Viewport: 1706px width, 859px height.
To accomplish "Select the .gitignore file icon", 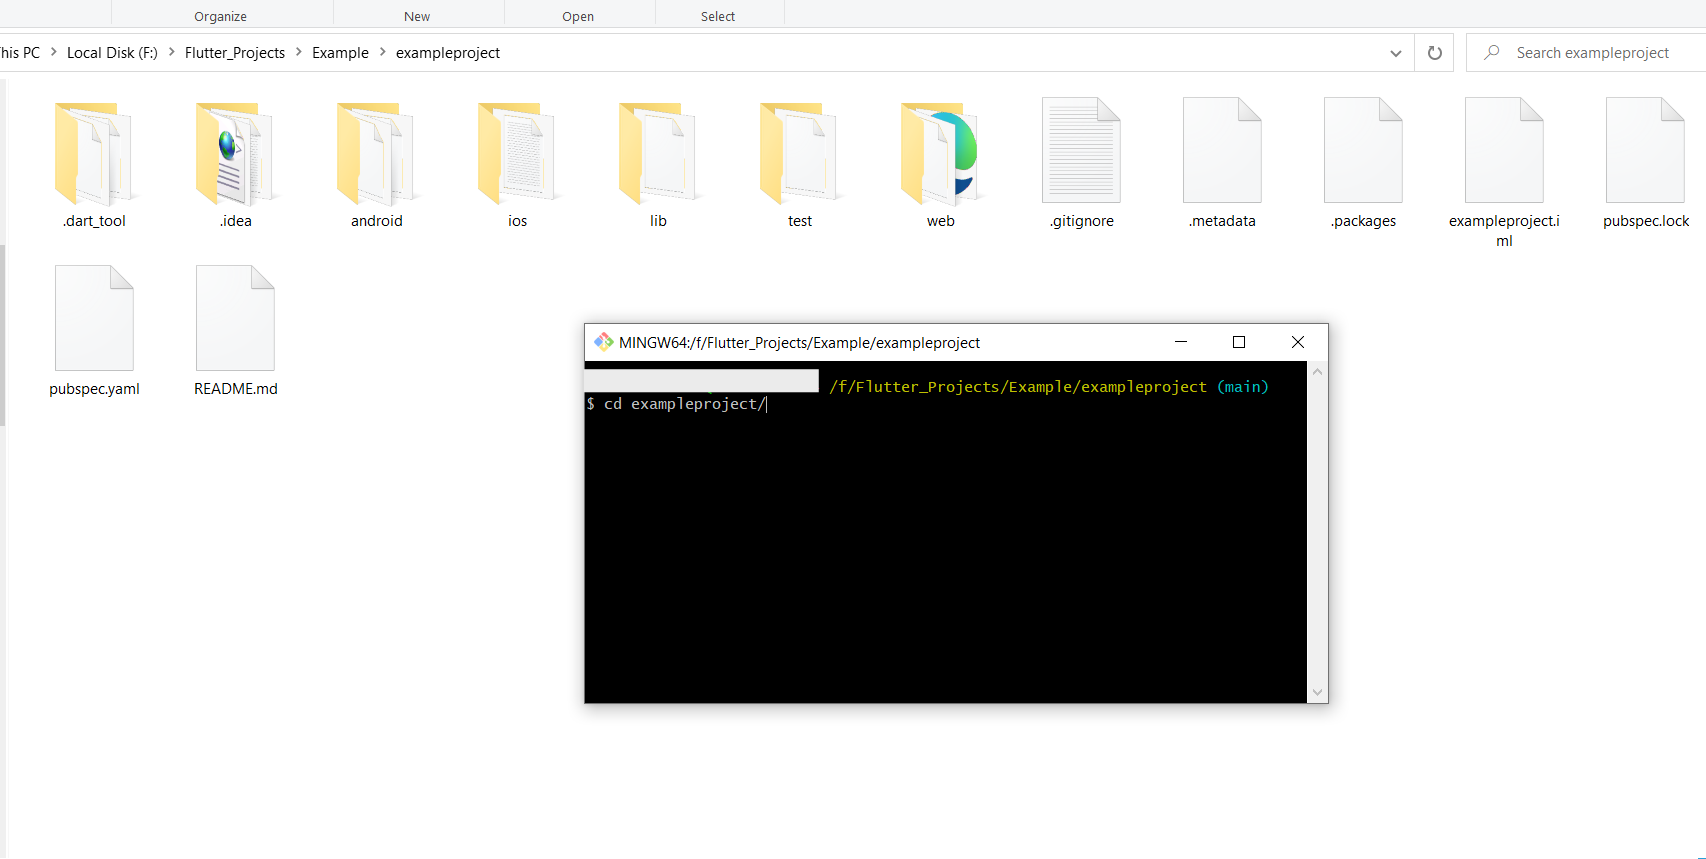I will coord(1081,150).
